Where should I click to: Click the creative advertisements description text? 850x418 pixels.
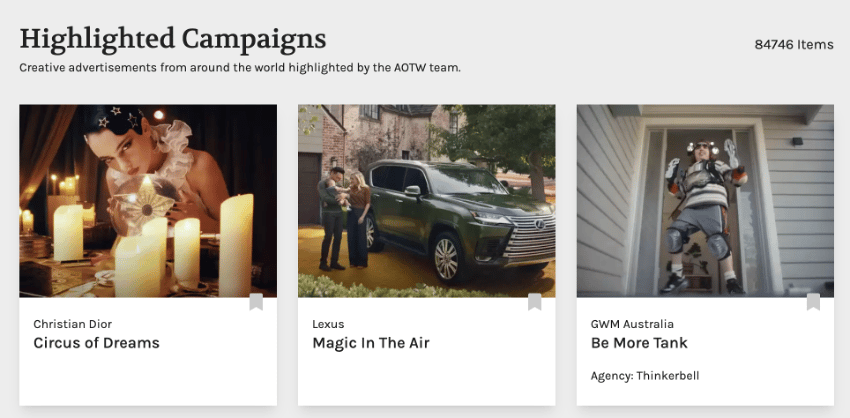coord(240,68)
